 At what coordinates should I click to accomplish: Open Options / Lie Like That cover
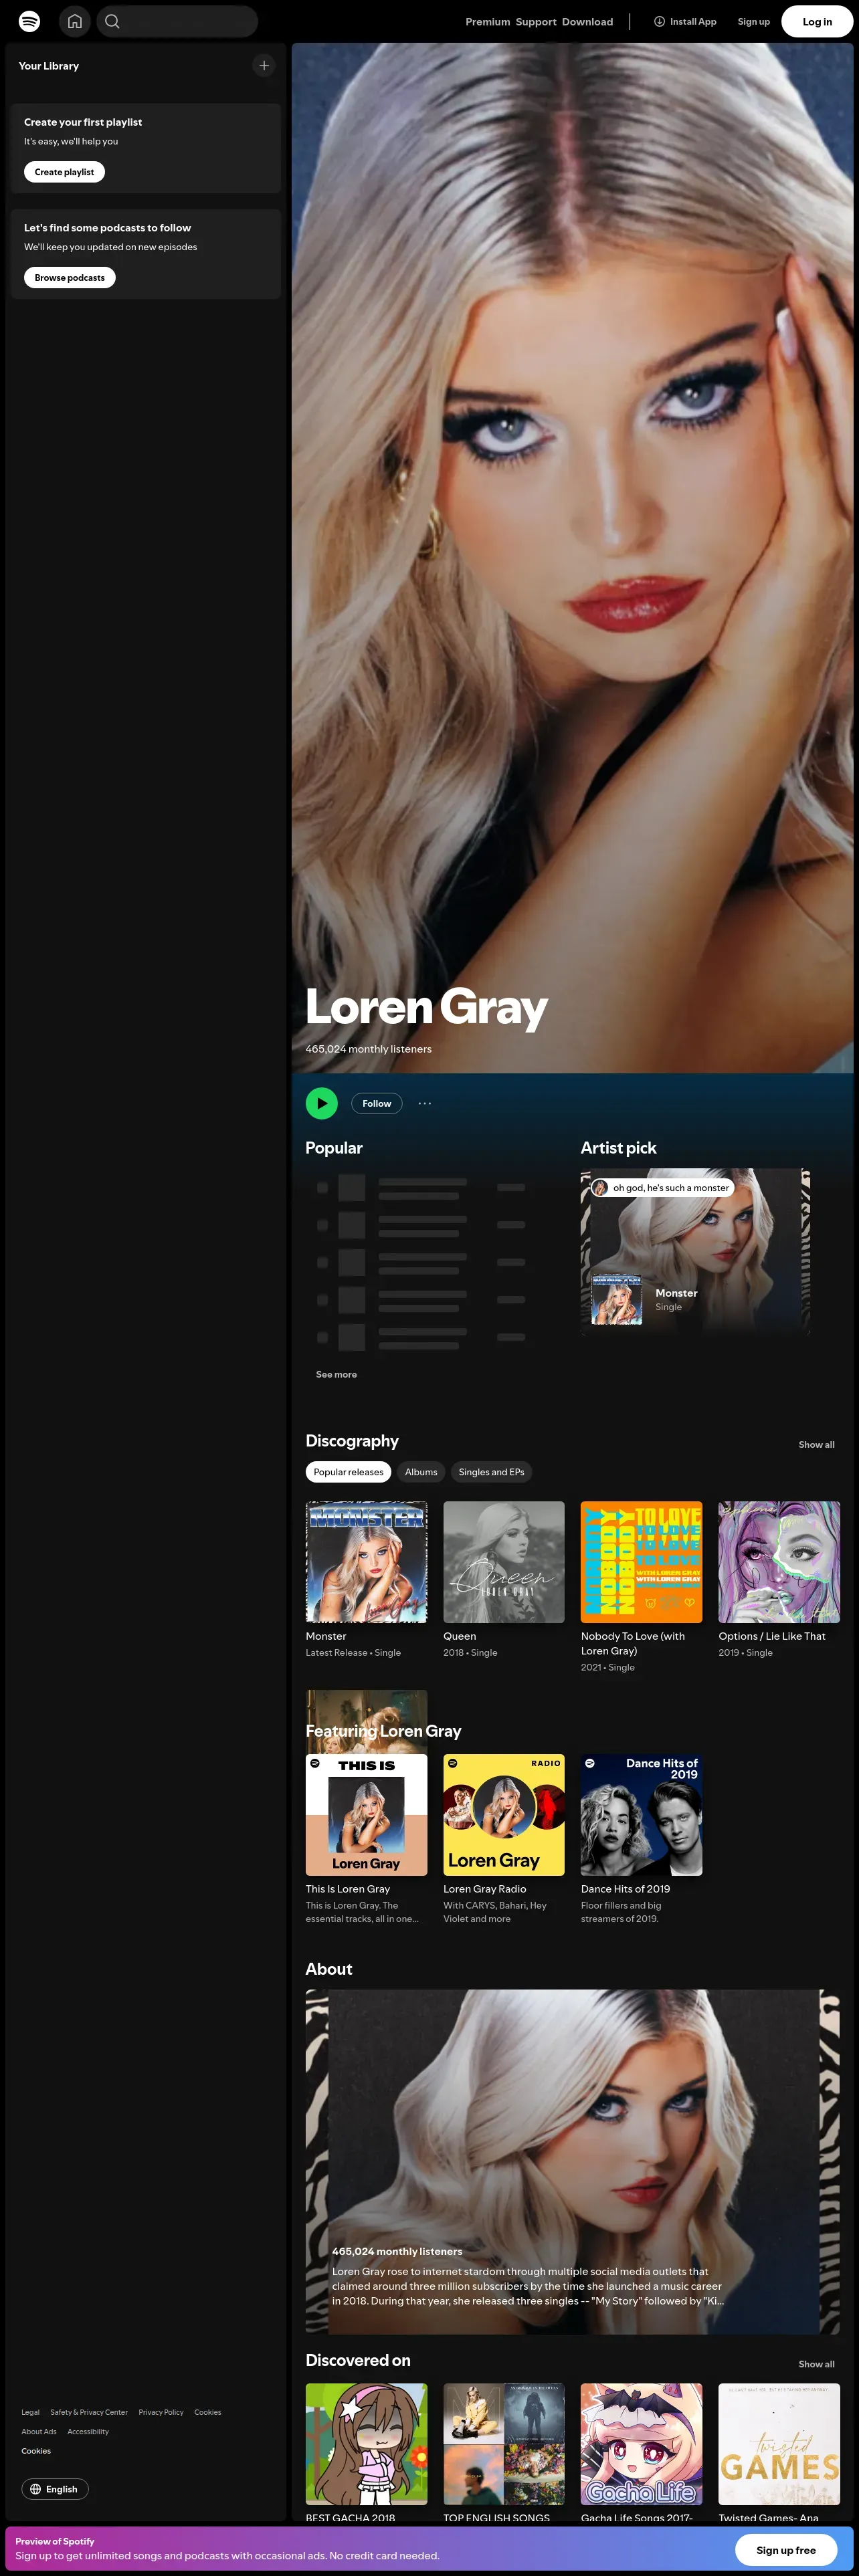point(779,1562)
